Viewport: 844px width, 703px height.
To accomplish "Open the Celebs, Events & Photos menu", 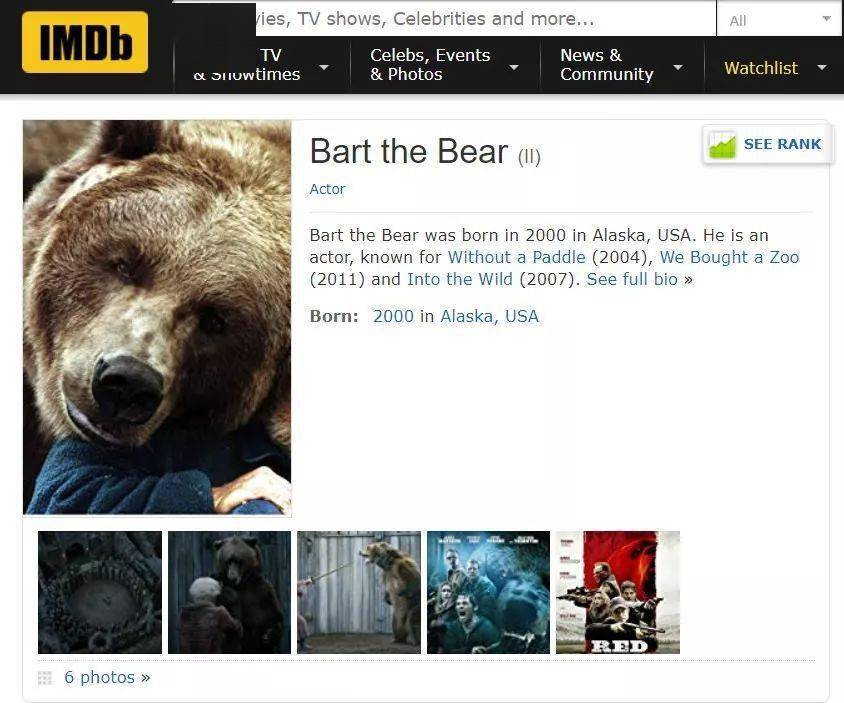I will point(430,65).
